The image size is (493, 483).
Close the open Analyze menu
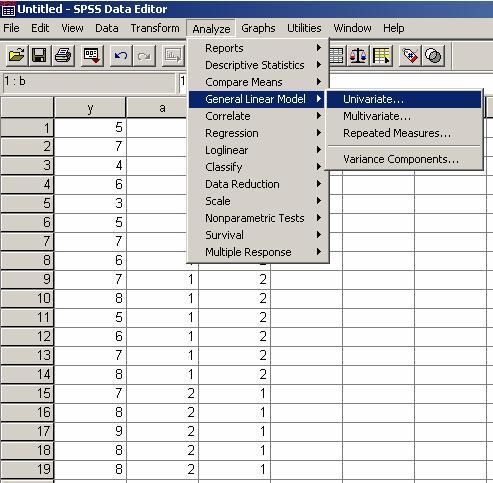211,29
